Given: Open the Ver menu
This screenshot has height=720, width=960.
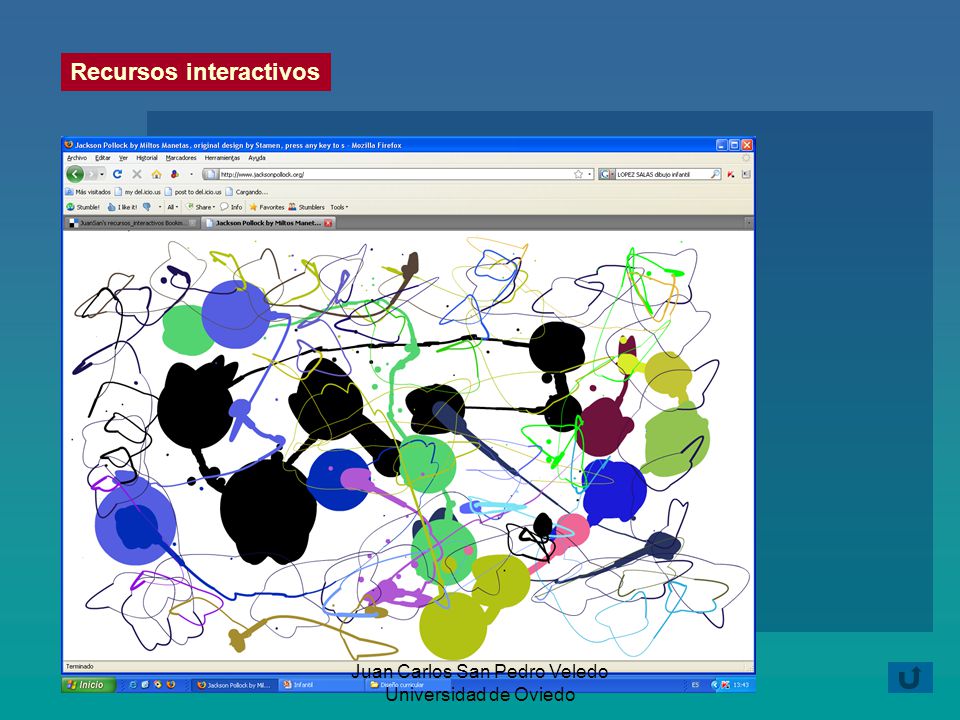Looking at the screenshot, I should [123, 158].
